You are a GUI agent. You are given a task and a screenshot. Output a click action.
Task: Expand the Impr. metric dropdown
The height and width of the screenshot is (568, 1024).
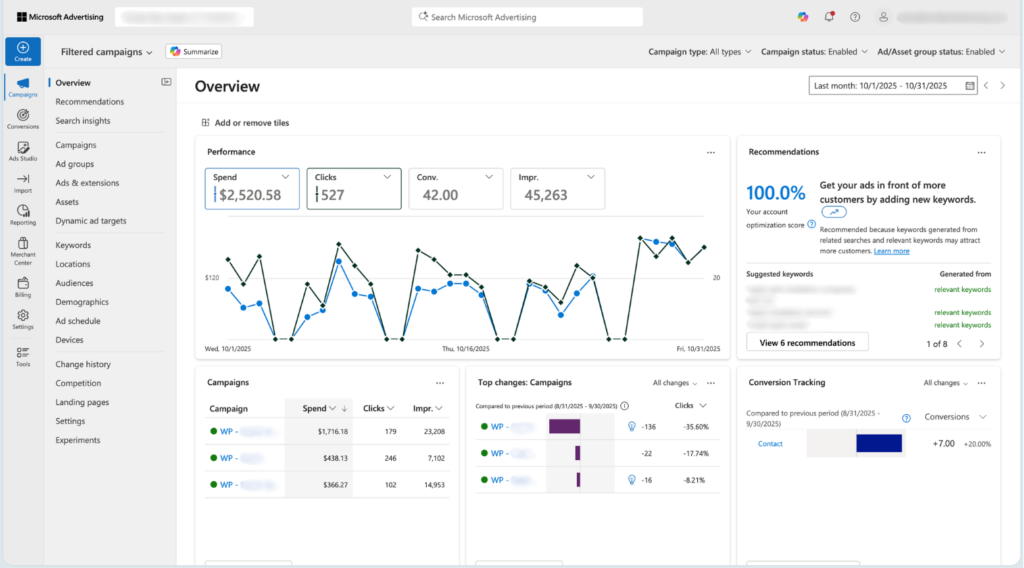(x=591, y=177)
